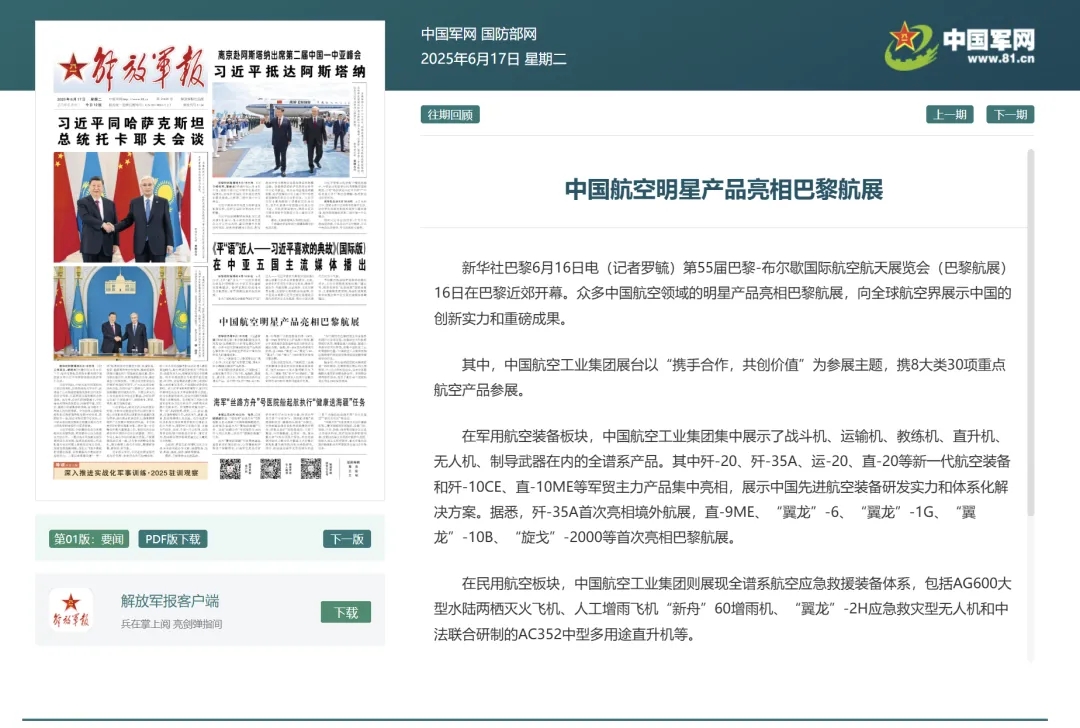Image resolution: width=1080 pixels, height=728 pixels.
Task: Click the rightmost QR code on the newspaper page
Action: tap(310, 468)
